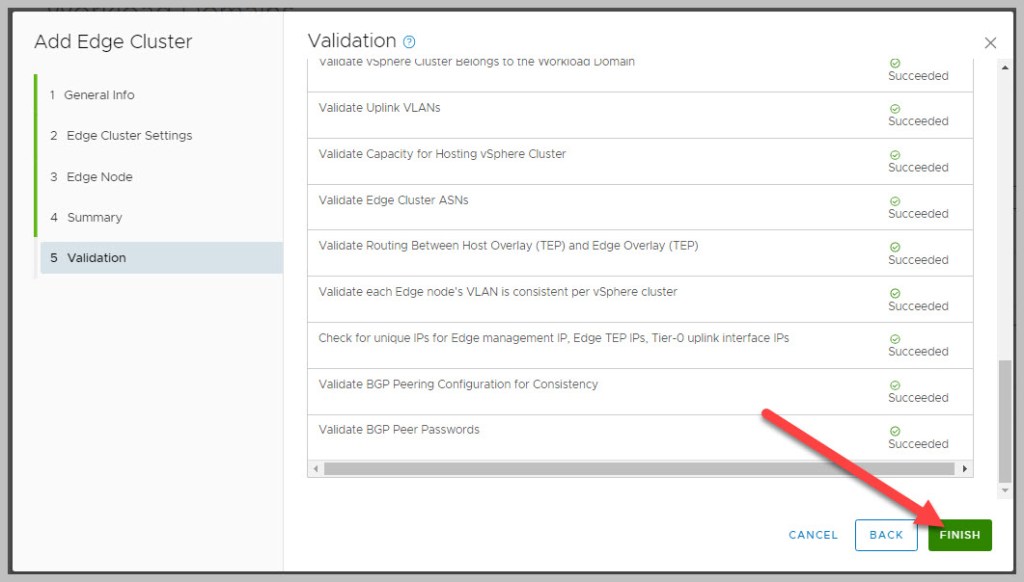Viewport: 1024px width, 582px height.
Task: Click the horizontal scrollbar left arrow
Action: (x=316, y=469)
